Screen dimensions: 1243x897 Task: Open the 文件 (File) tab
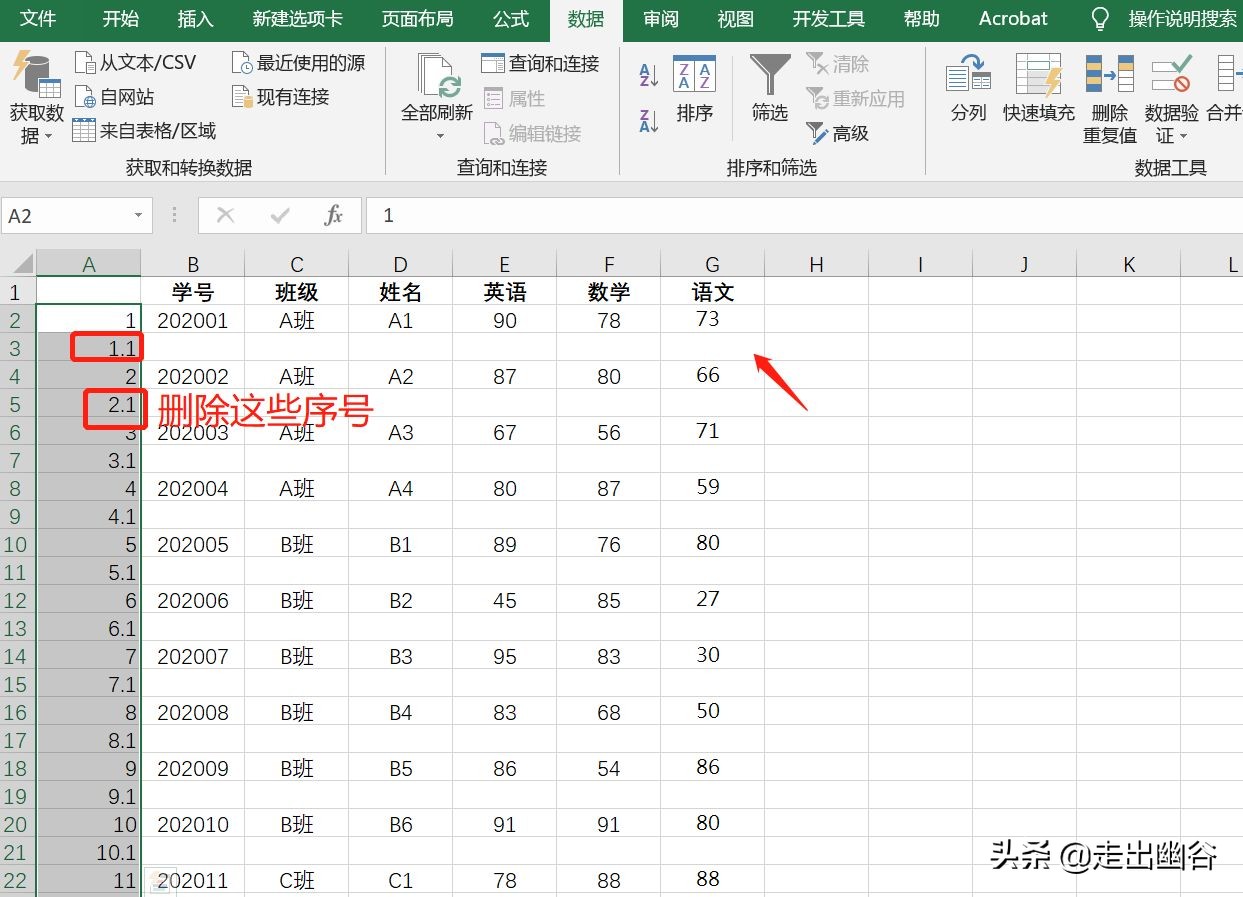tap(38, 19)
